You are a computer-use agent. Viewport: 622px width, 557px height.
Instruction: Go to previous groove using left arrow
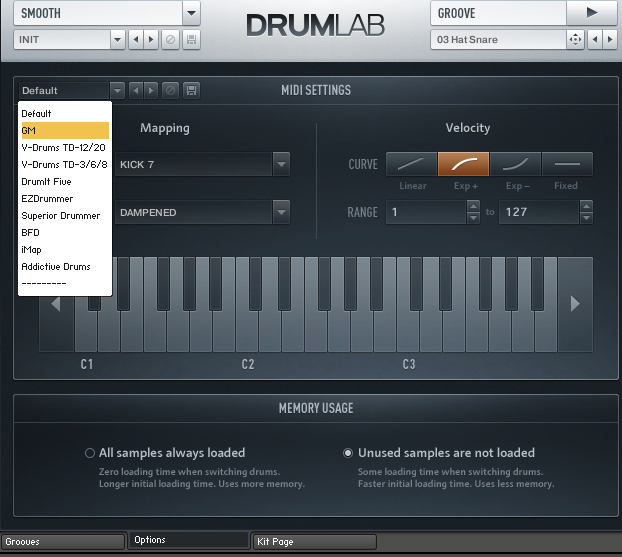click(x=595, y=40)
